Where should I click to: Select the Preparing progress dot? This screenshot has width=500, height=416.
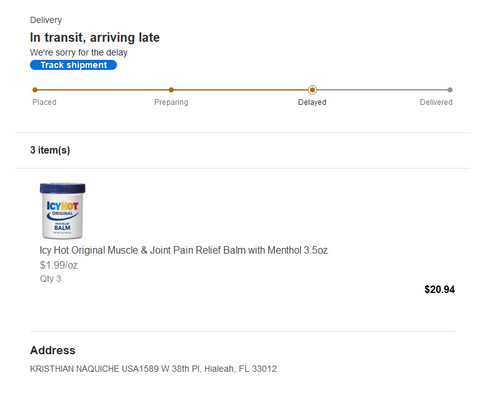click(171, 90)
